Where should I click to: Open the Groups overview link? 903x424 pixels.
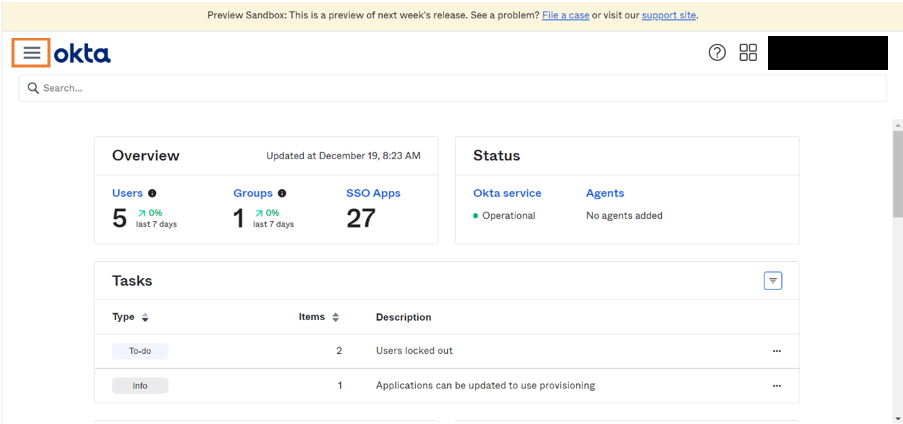click(x=252, y=193)
